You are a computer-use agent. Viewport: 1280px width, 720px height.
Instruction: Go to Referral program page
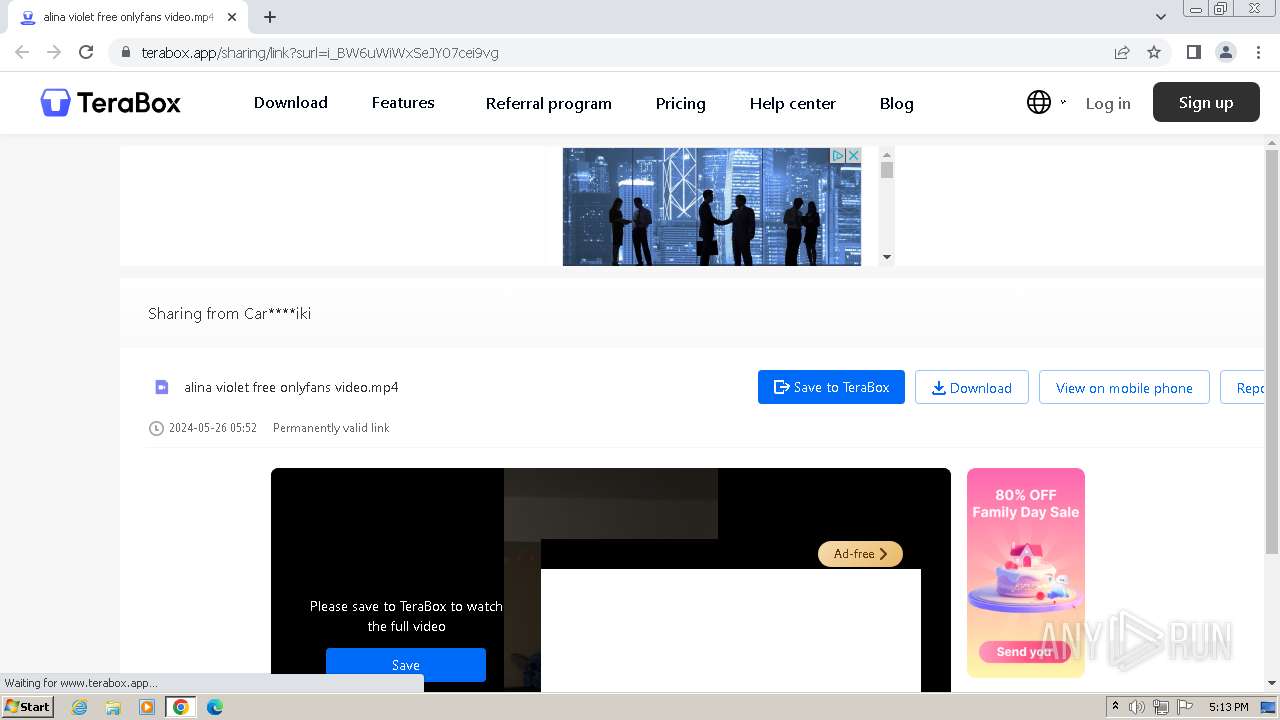[x=549, y=103]
